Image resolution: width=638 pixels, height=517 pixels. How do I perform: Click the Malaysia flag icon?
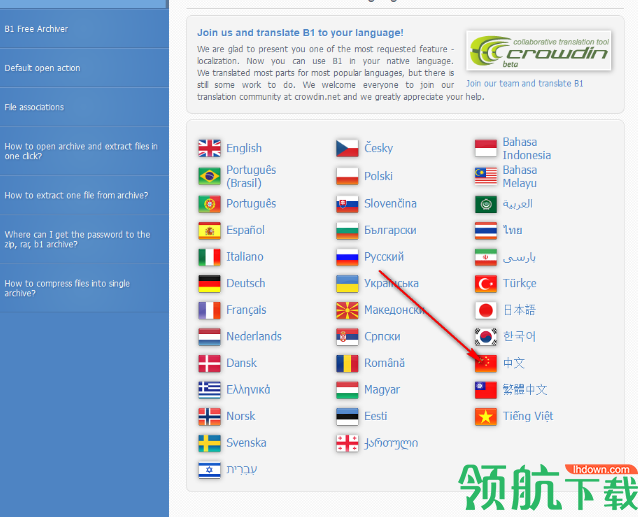tap(485, 176)
